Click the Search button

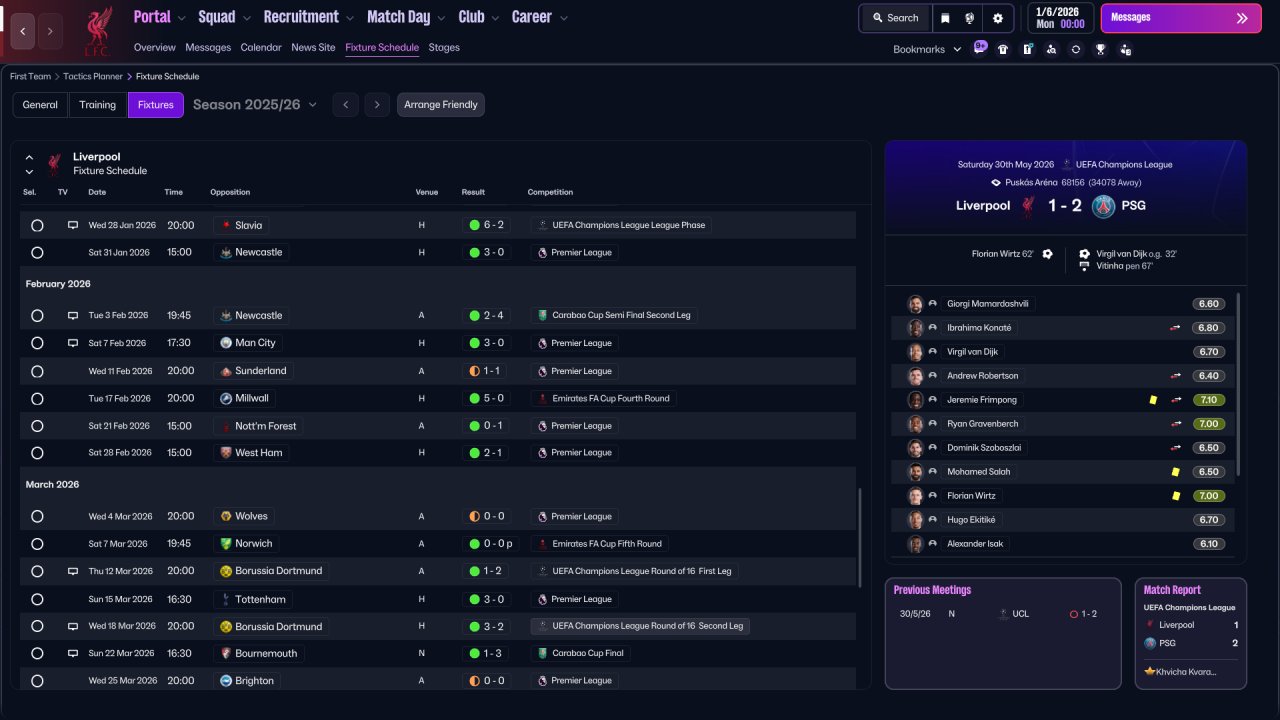click(x=895, y=18)
